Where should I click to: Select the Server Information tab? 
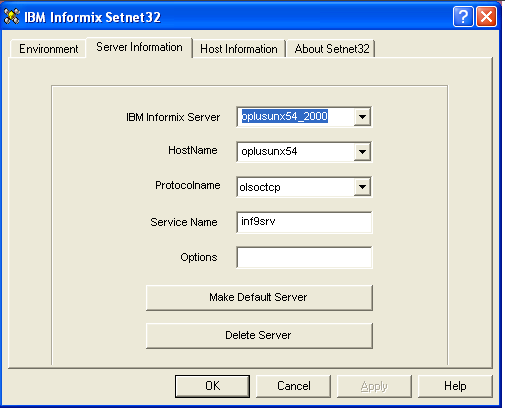tap(139, 47)
